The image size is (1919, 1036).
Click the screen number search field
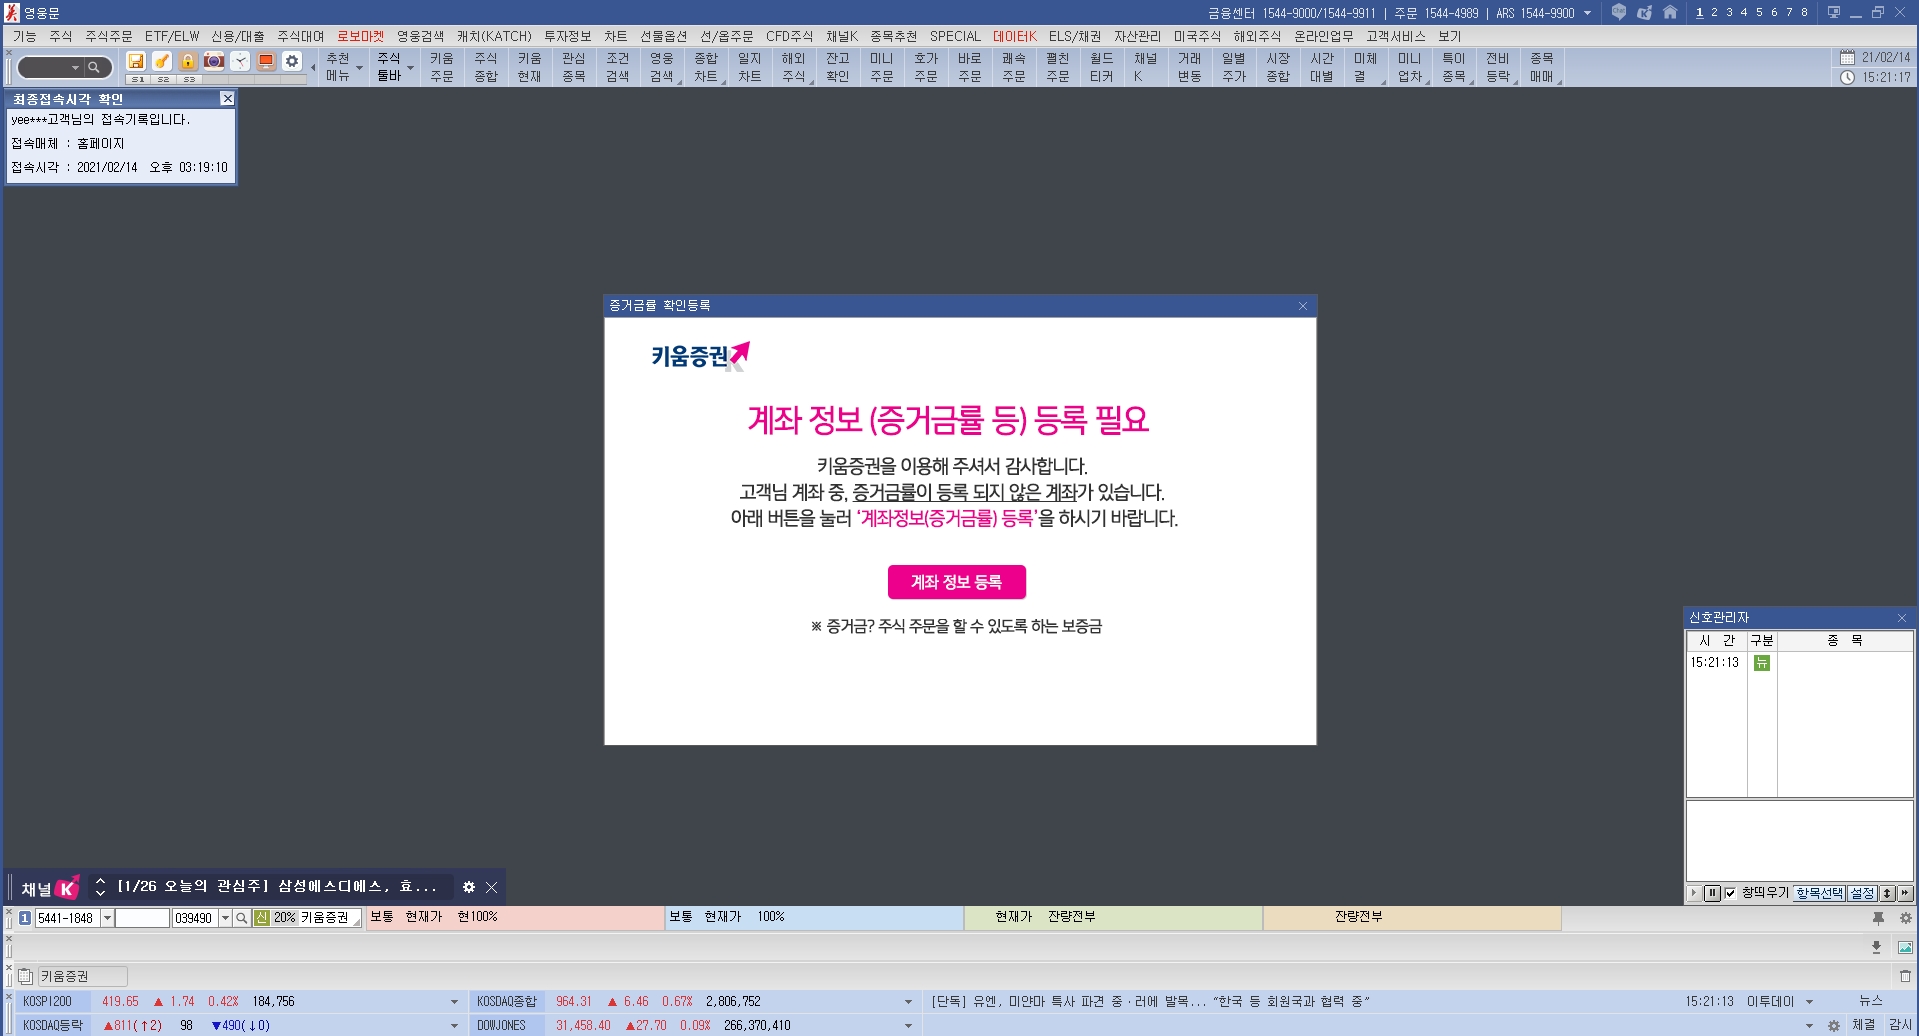50,67
